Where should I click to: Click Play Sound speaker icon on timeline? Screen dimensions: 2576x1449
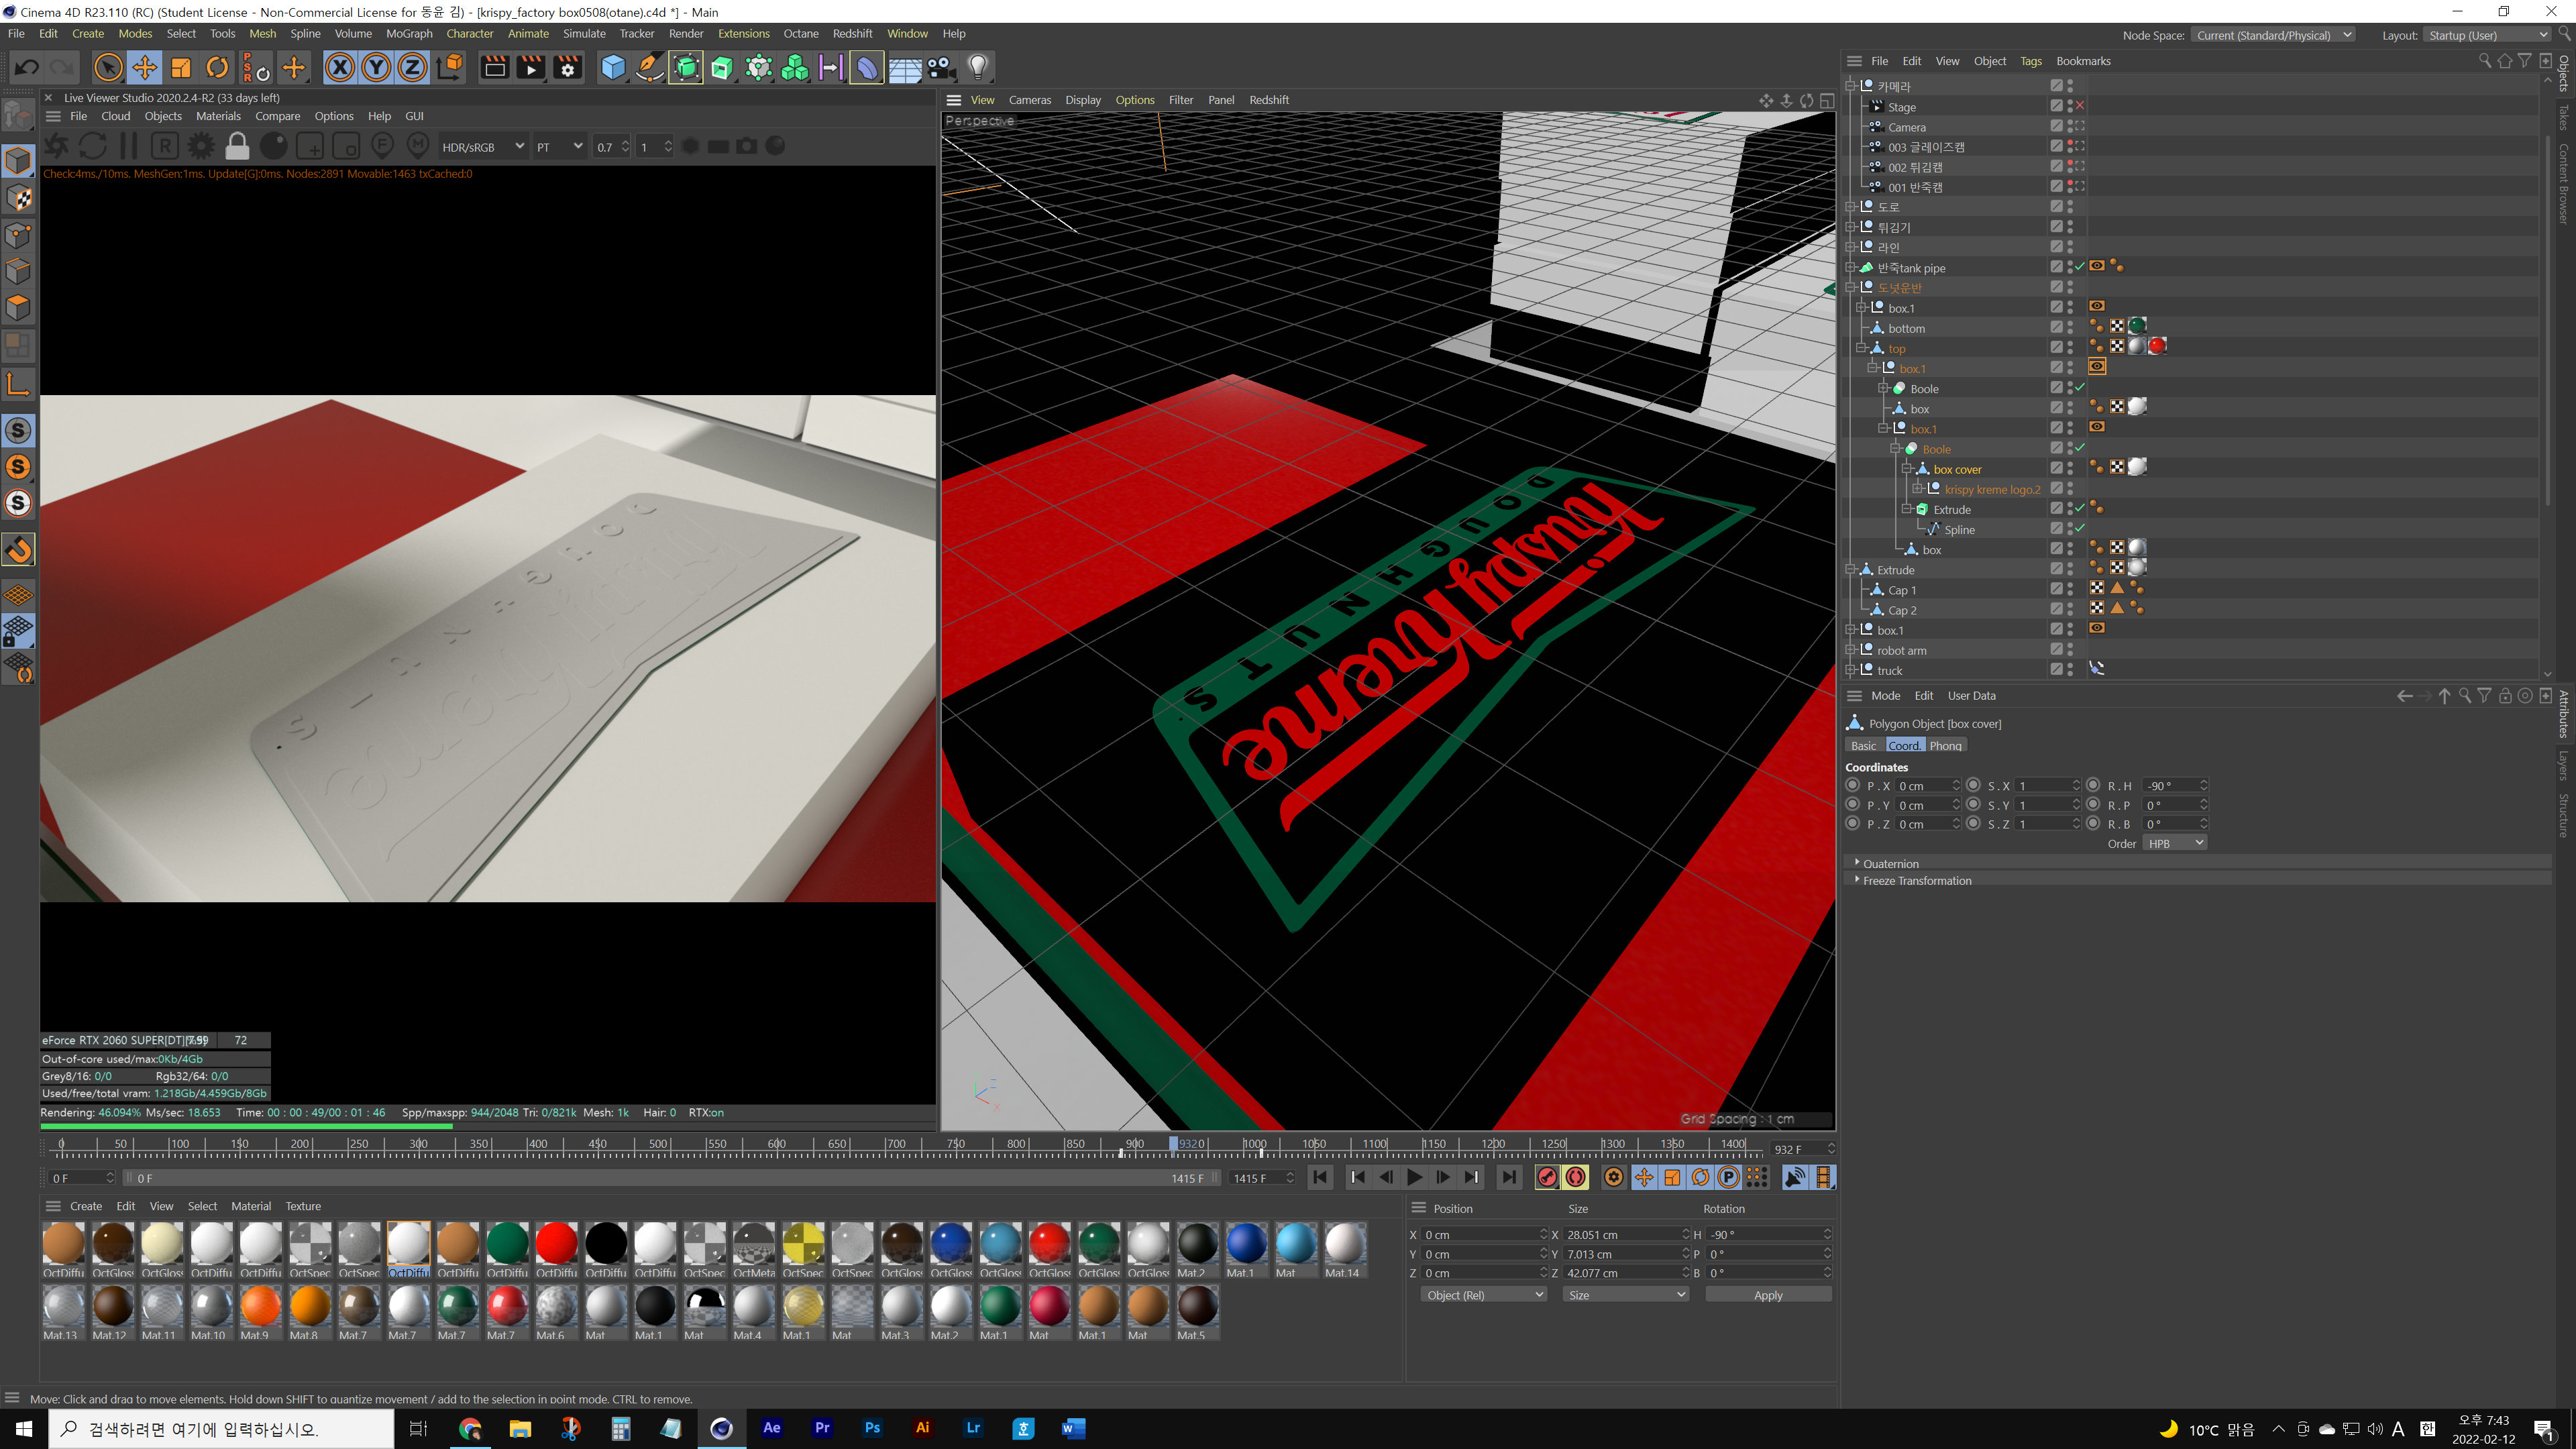coord(1795,1177)
